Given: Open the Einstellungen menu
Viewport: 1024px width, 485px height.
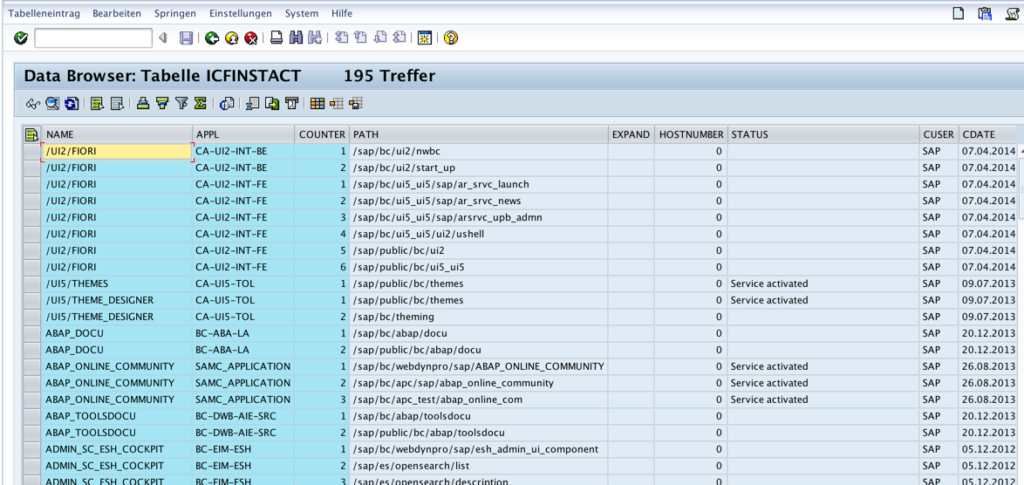Looking at the screenshot, I should tap(240, 13).
